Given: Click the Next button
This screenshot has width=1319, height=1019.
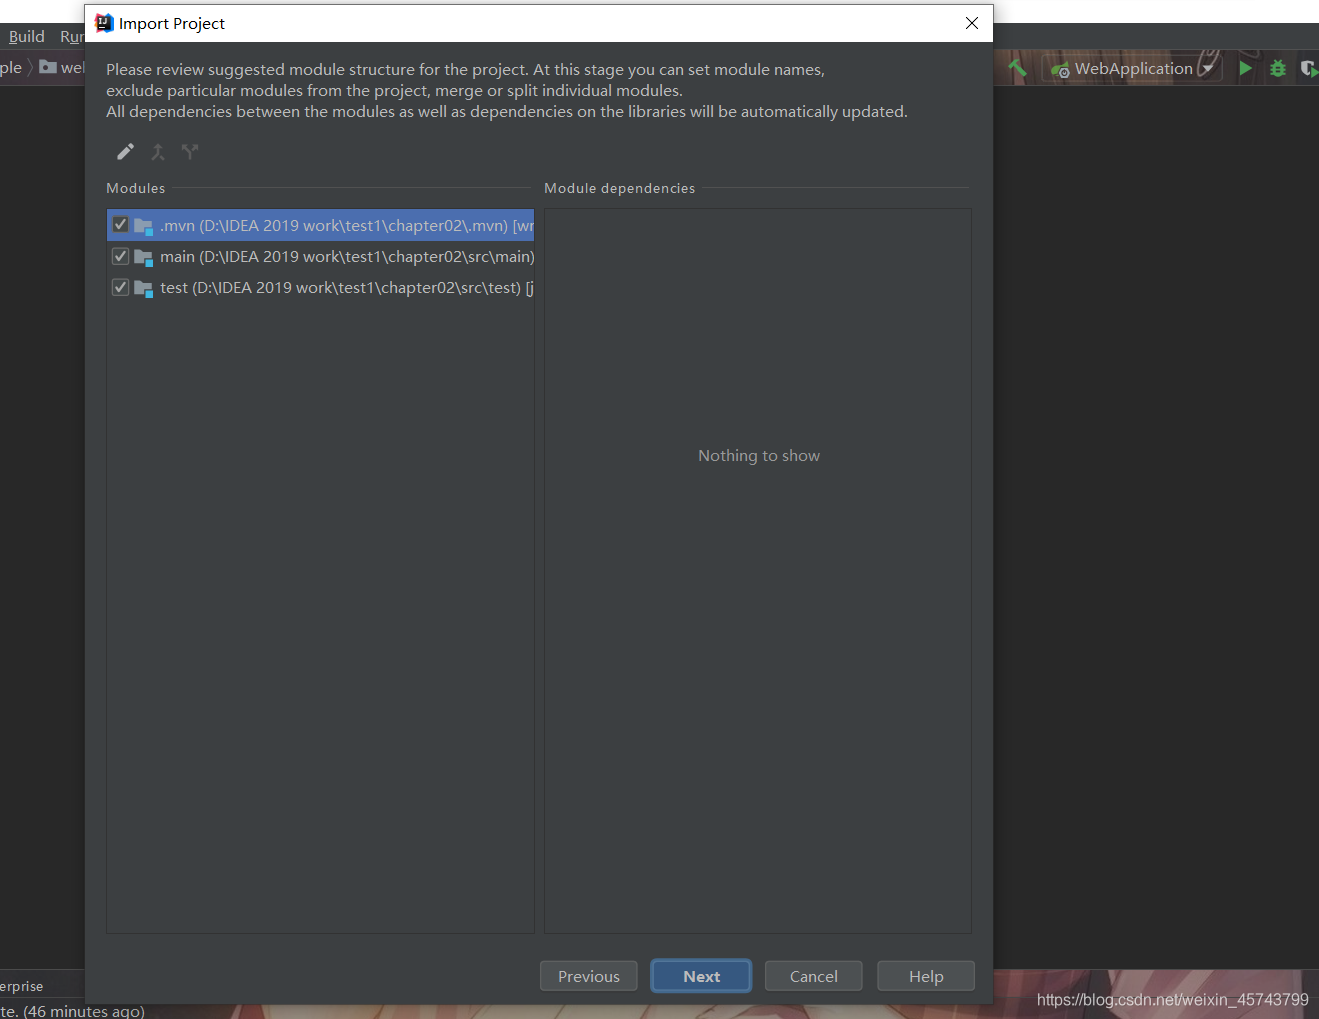Looking at the screenshot, I should click(x=701, y=976).
